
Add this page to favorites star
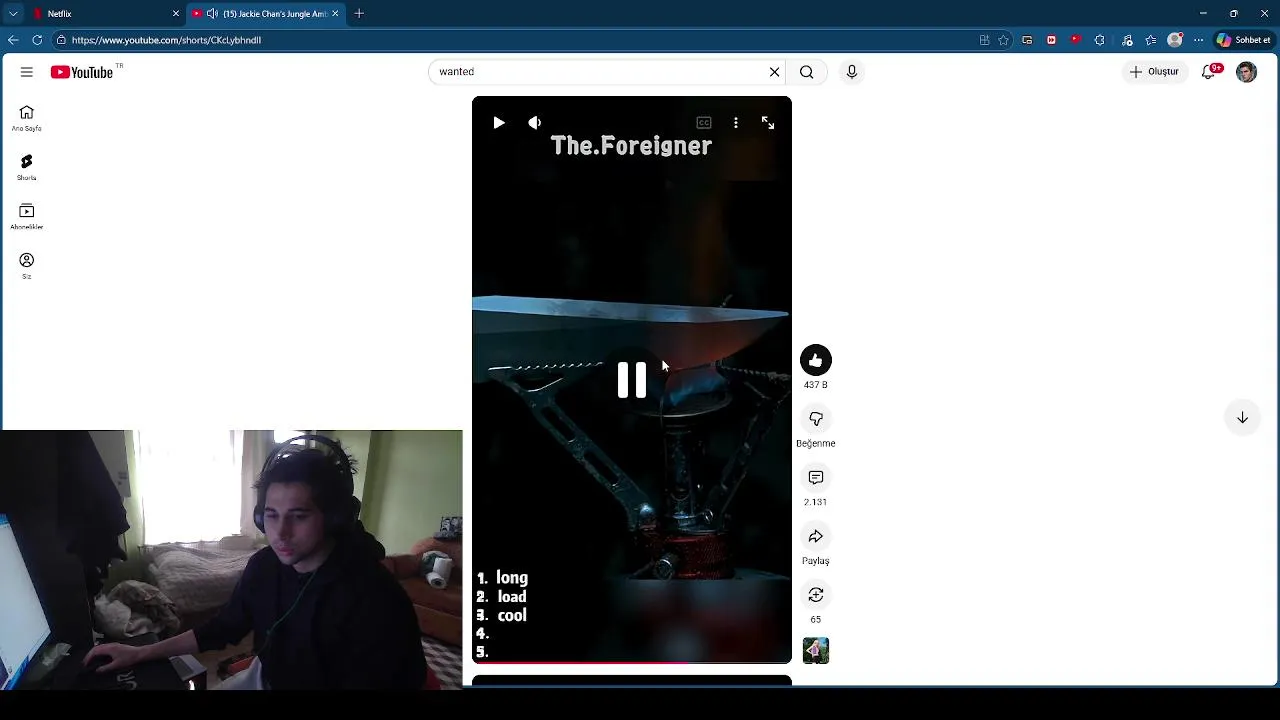coord(1003,40)
